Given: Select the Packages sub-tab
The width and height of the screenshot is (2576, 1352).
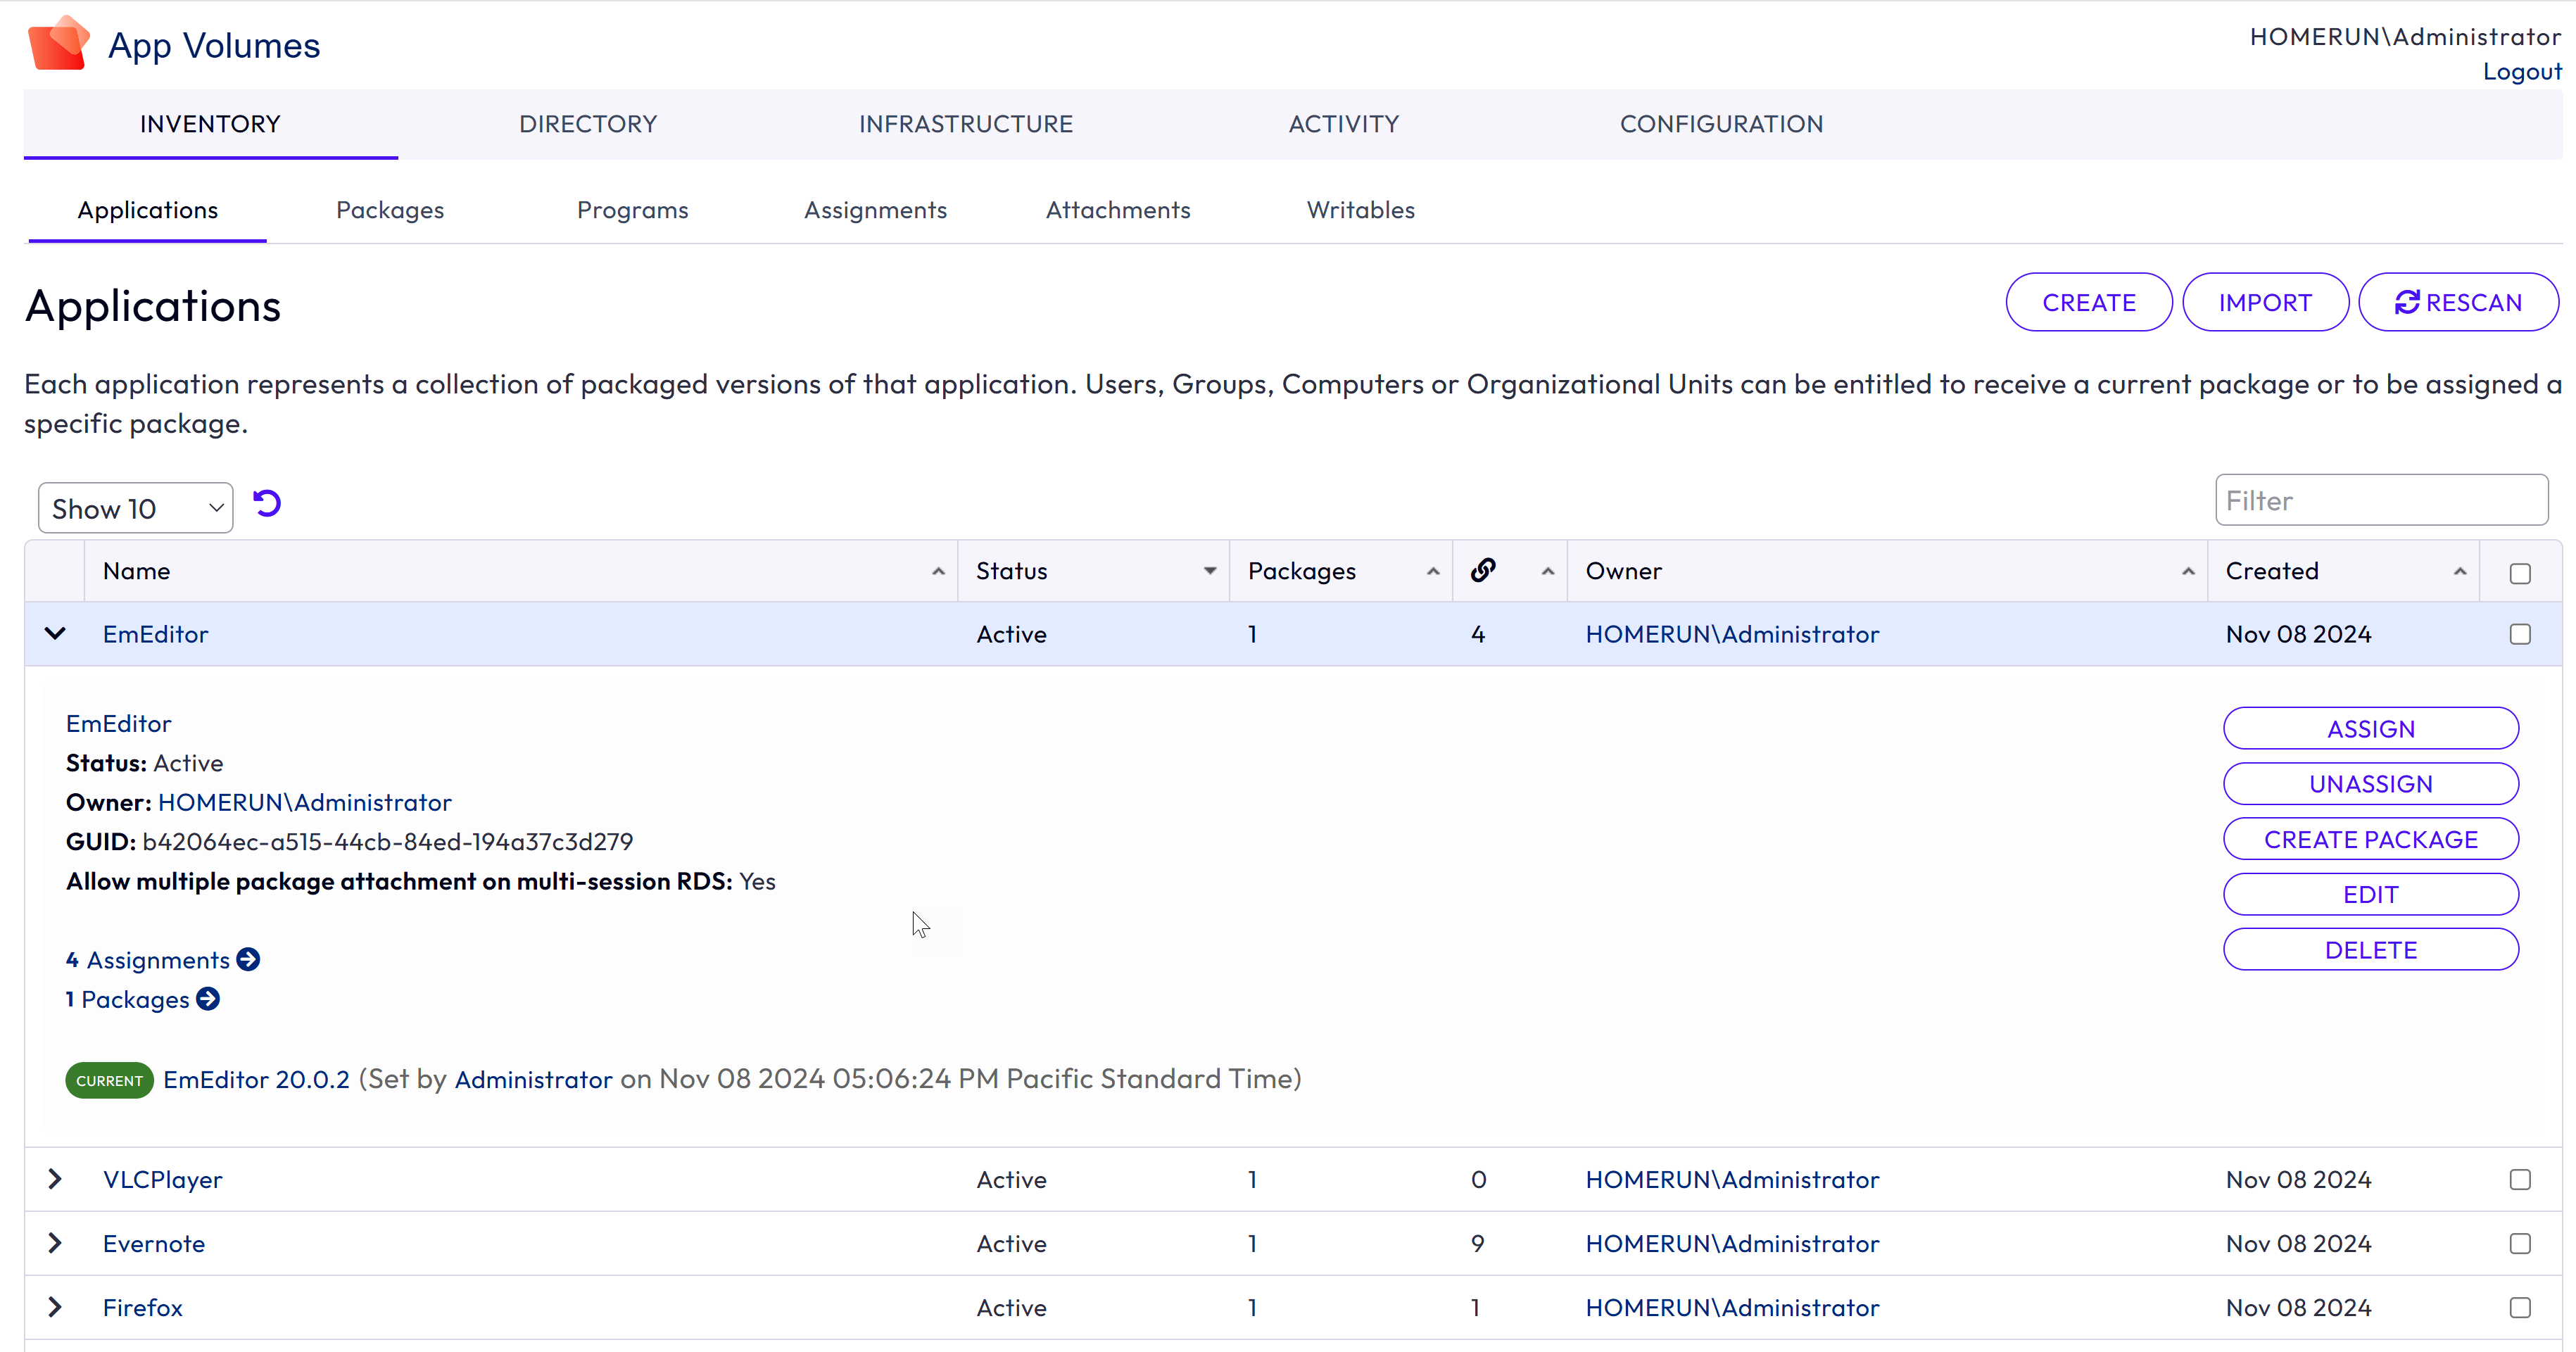Looking at the screenshot, I should (390, 210).
